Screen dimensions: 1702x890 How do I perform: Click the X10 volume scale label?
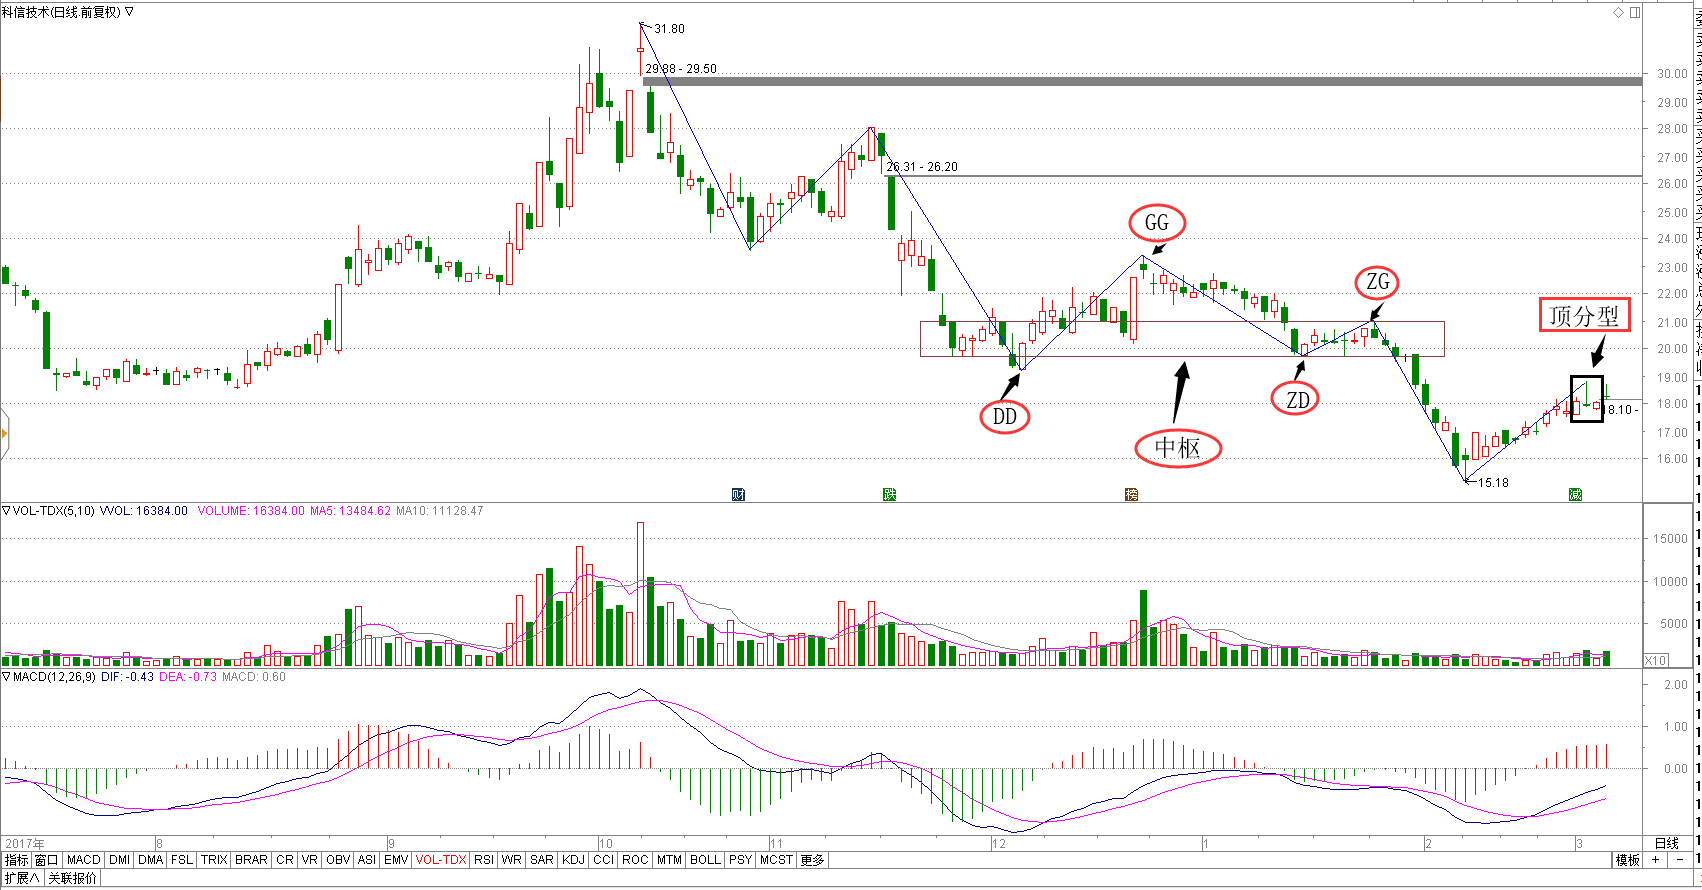(1656, 660)
